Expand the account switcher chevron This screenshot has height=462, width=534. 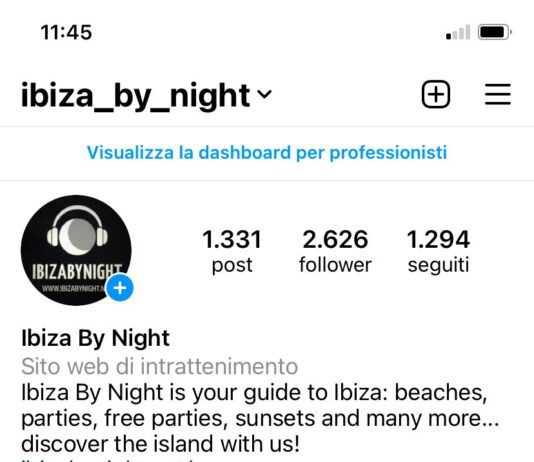pyautogui.click(x=264, y=94)
